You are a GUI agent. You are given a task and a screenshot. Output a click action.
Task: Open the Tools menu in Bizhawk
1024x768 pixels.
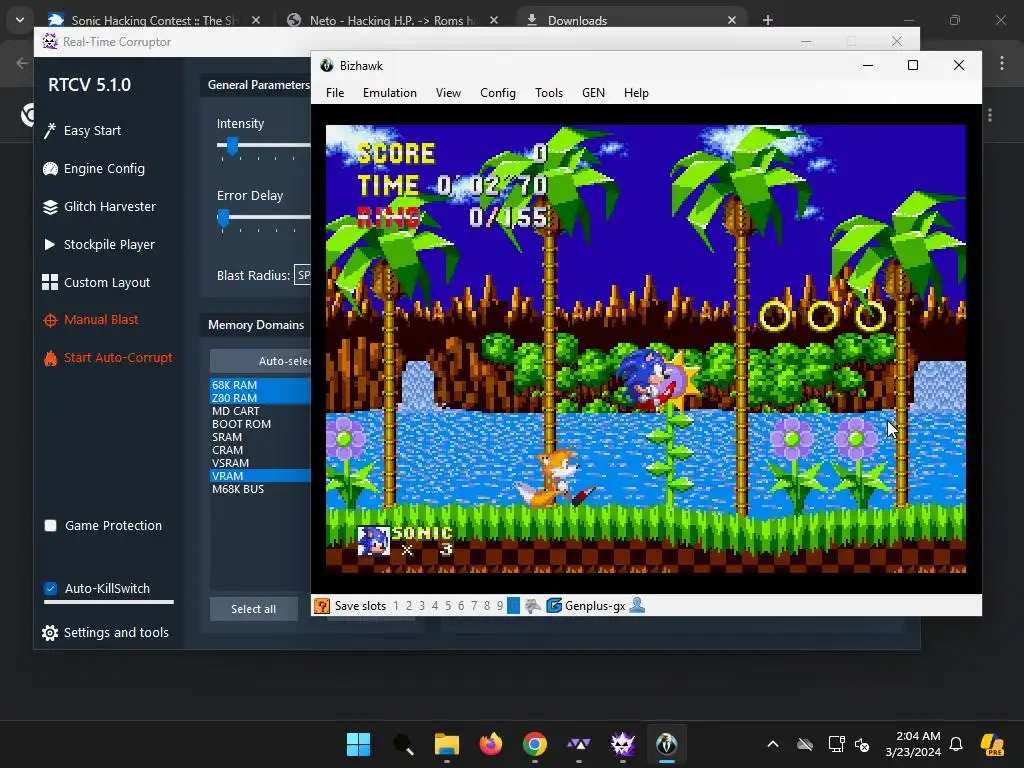tap(549, 93)
